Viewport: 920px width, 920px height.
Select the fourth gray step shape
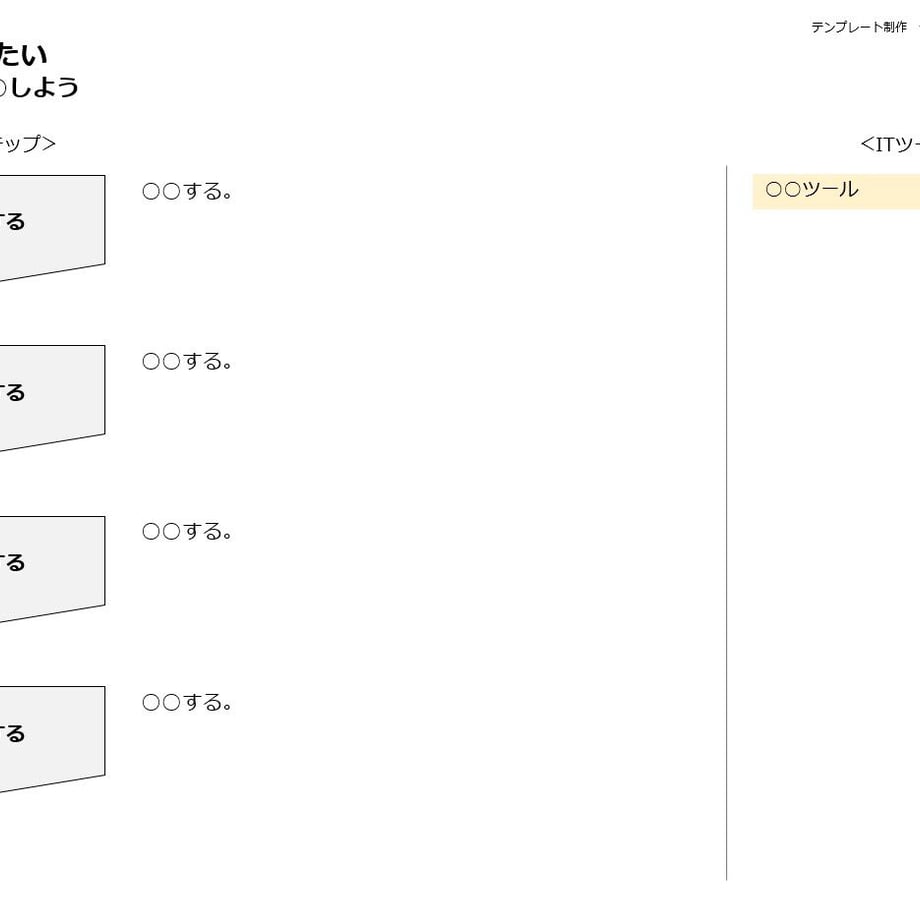click(x=52, y=739)
